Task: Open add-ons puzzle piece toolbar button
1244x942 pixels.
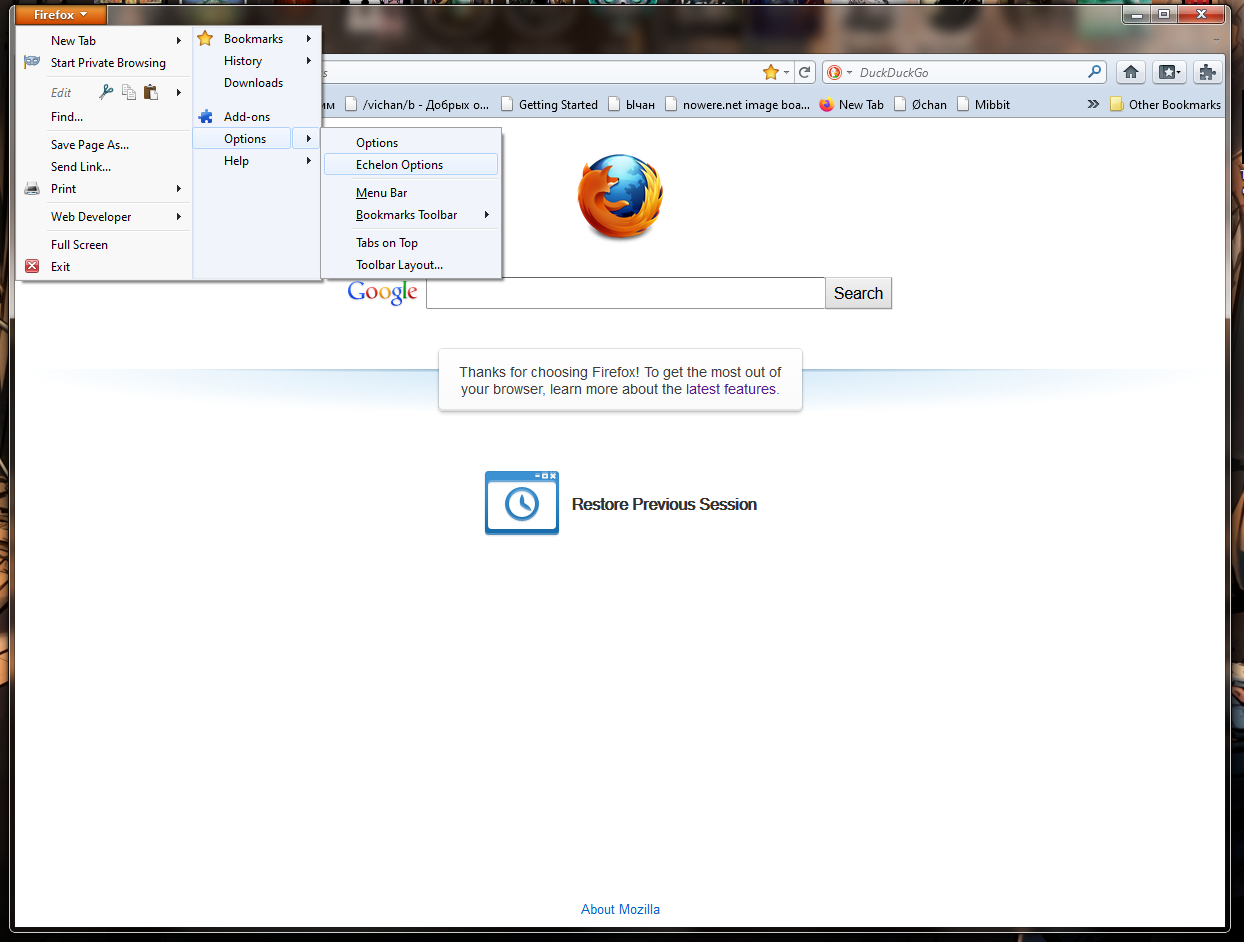Action: pos(1207,72)
